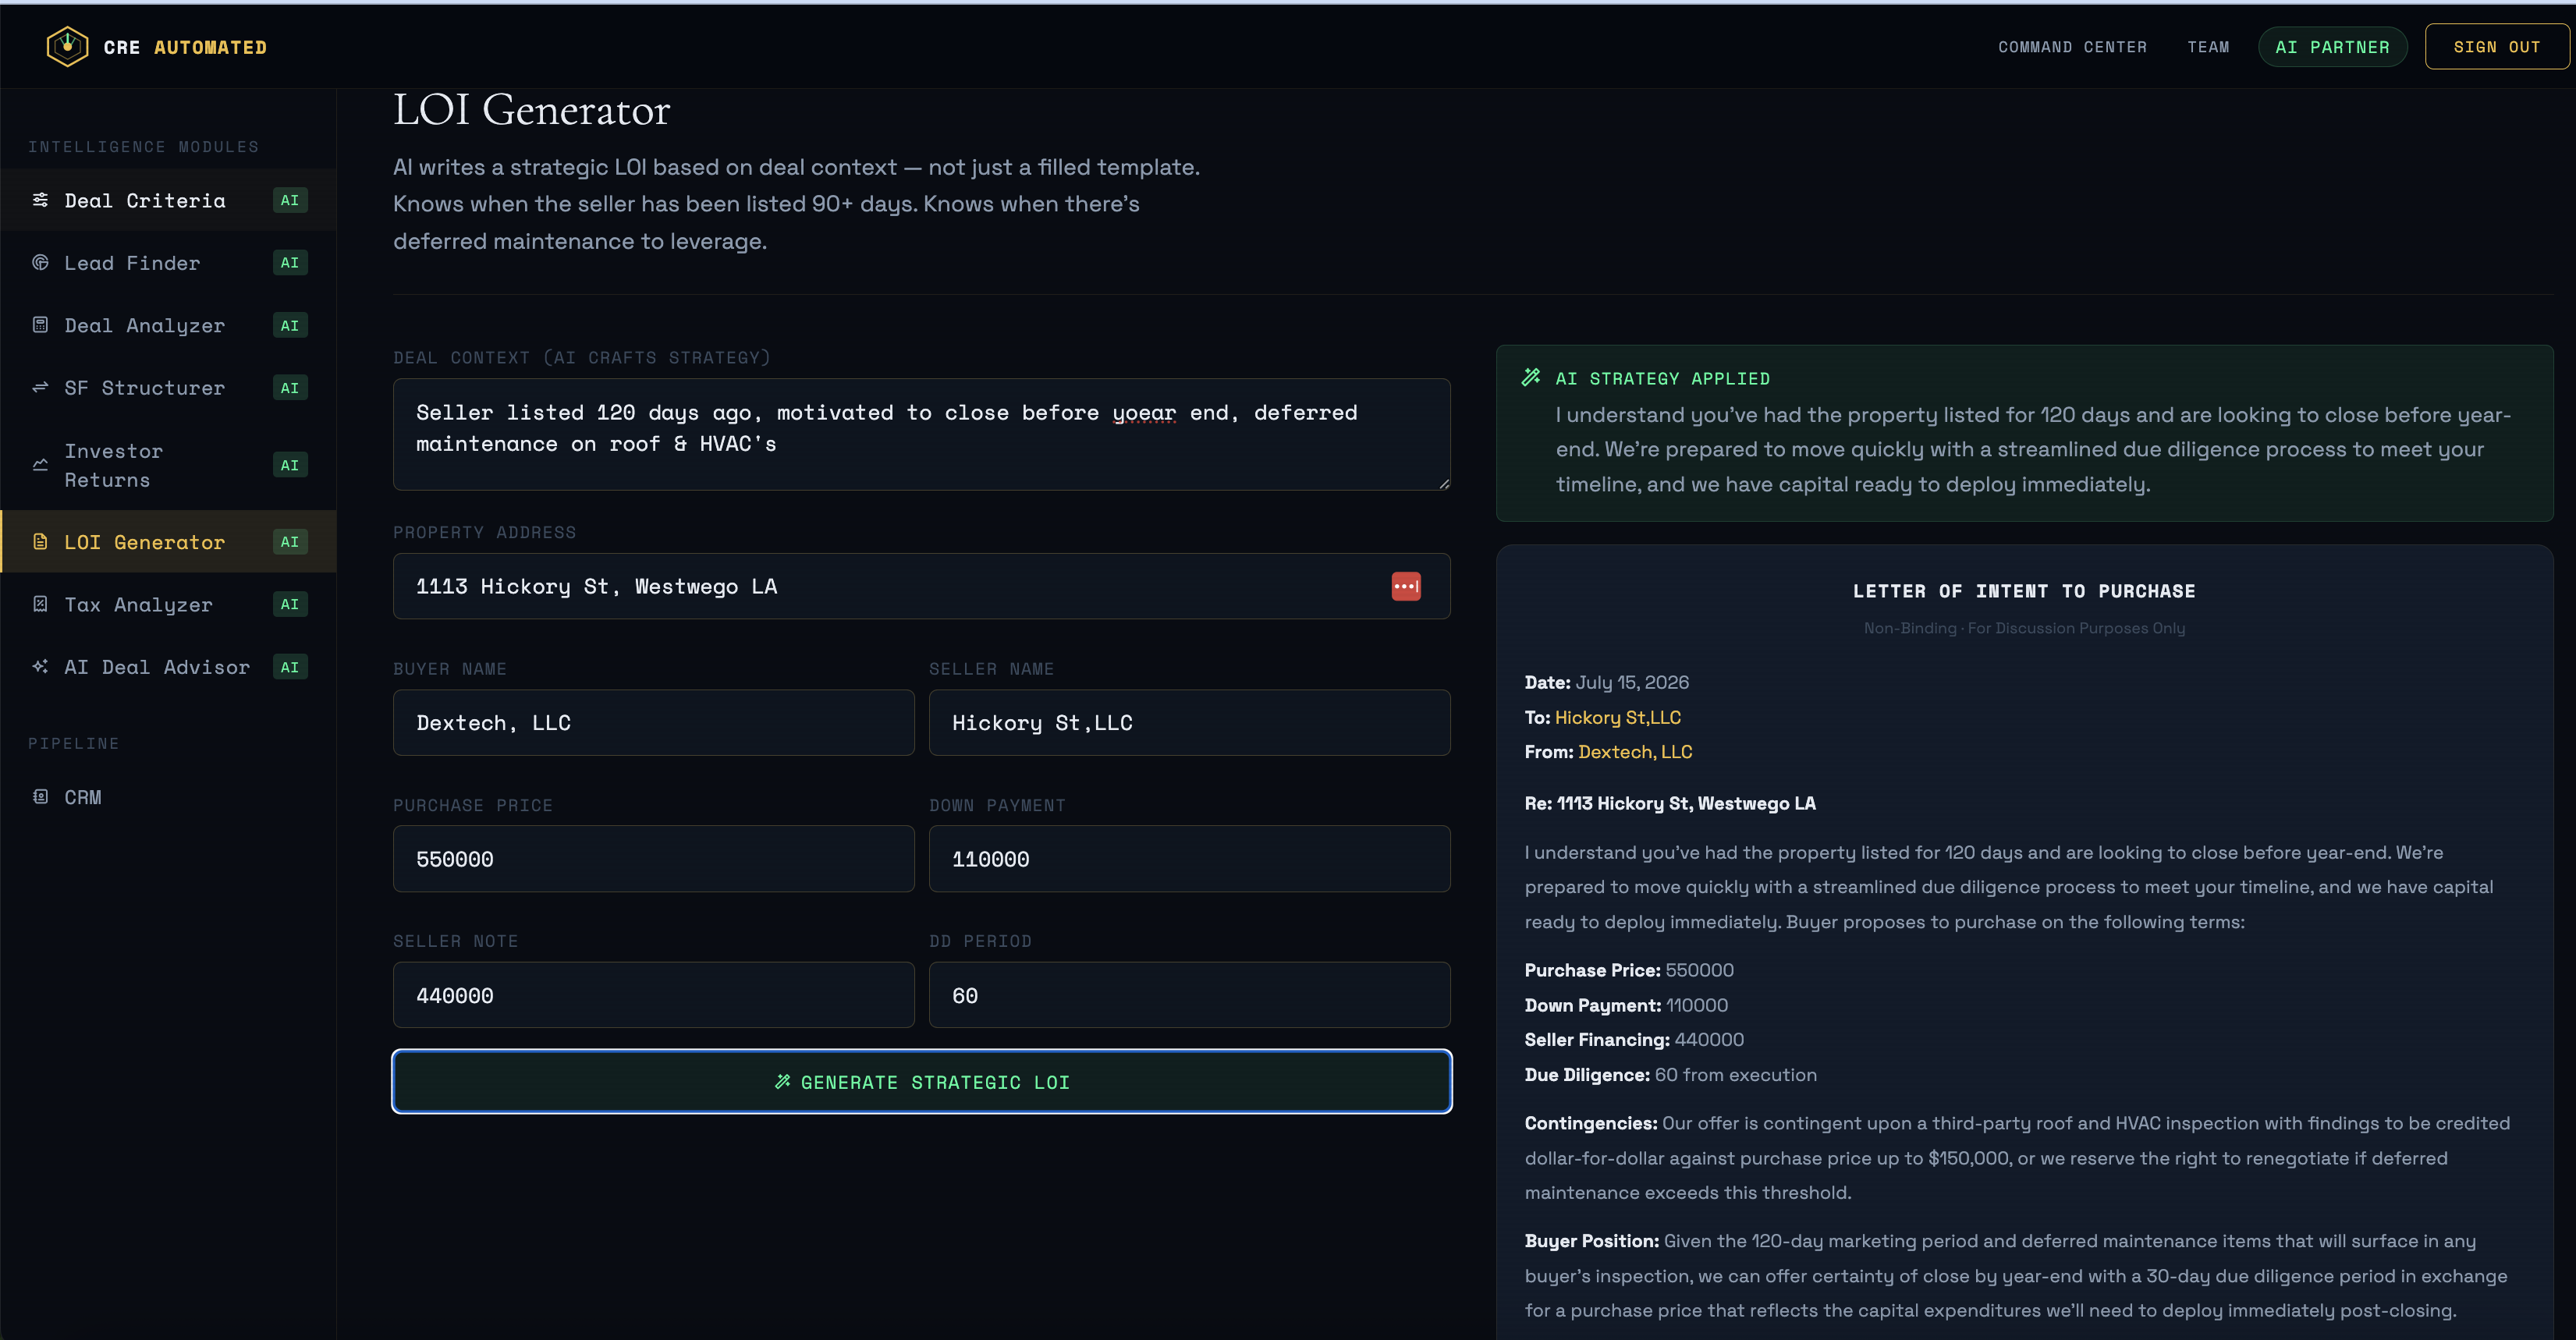Click the CRE Automated hexagon logo icon
Image resolution: width=2576 pixels, height=1340 pixels.
(x=67, y=46)
